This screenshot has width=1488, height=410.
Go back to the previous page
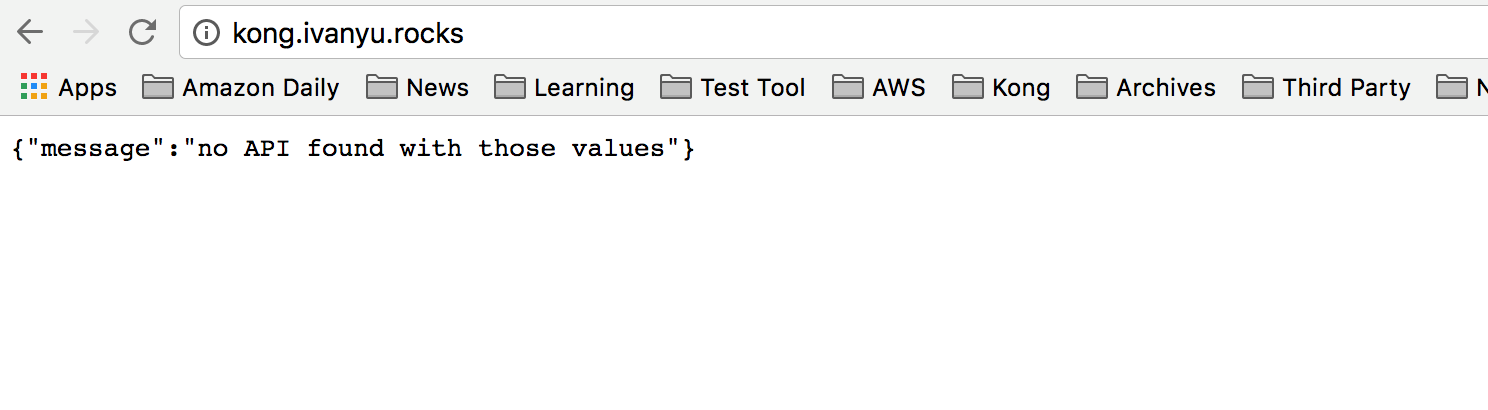click(x=31, y=33)
